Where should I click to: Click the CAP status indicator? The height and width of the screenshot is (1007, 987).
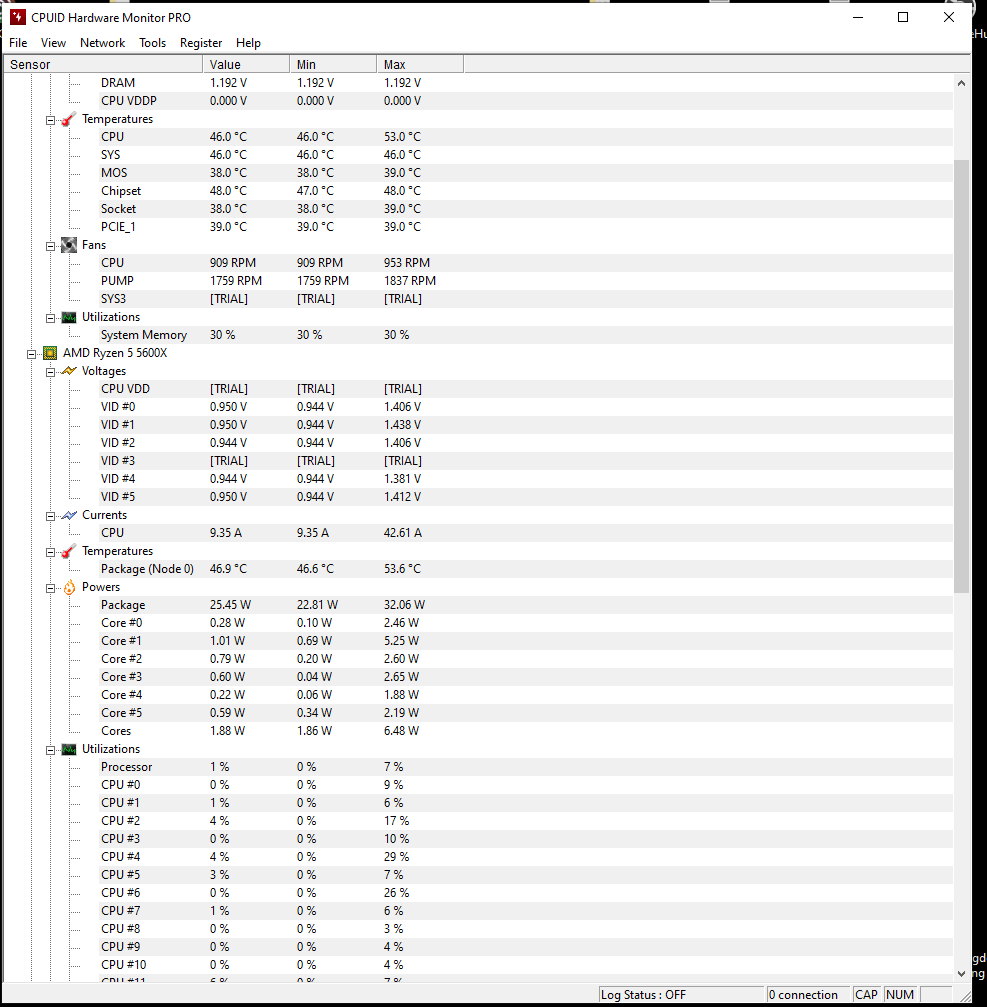point(866,995)
